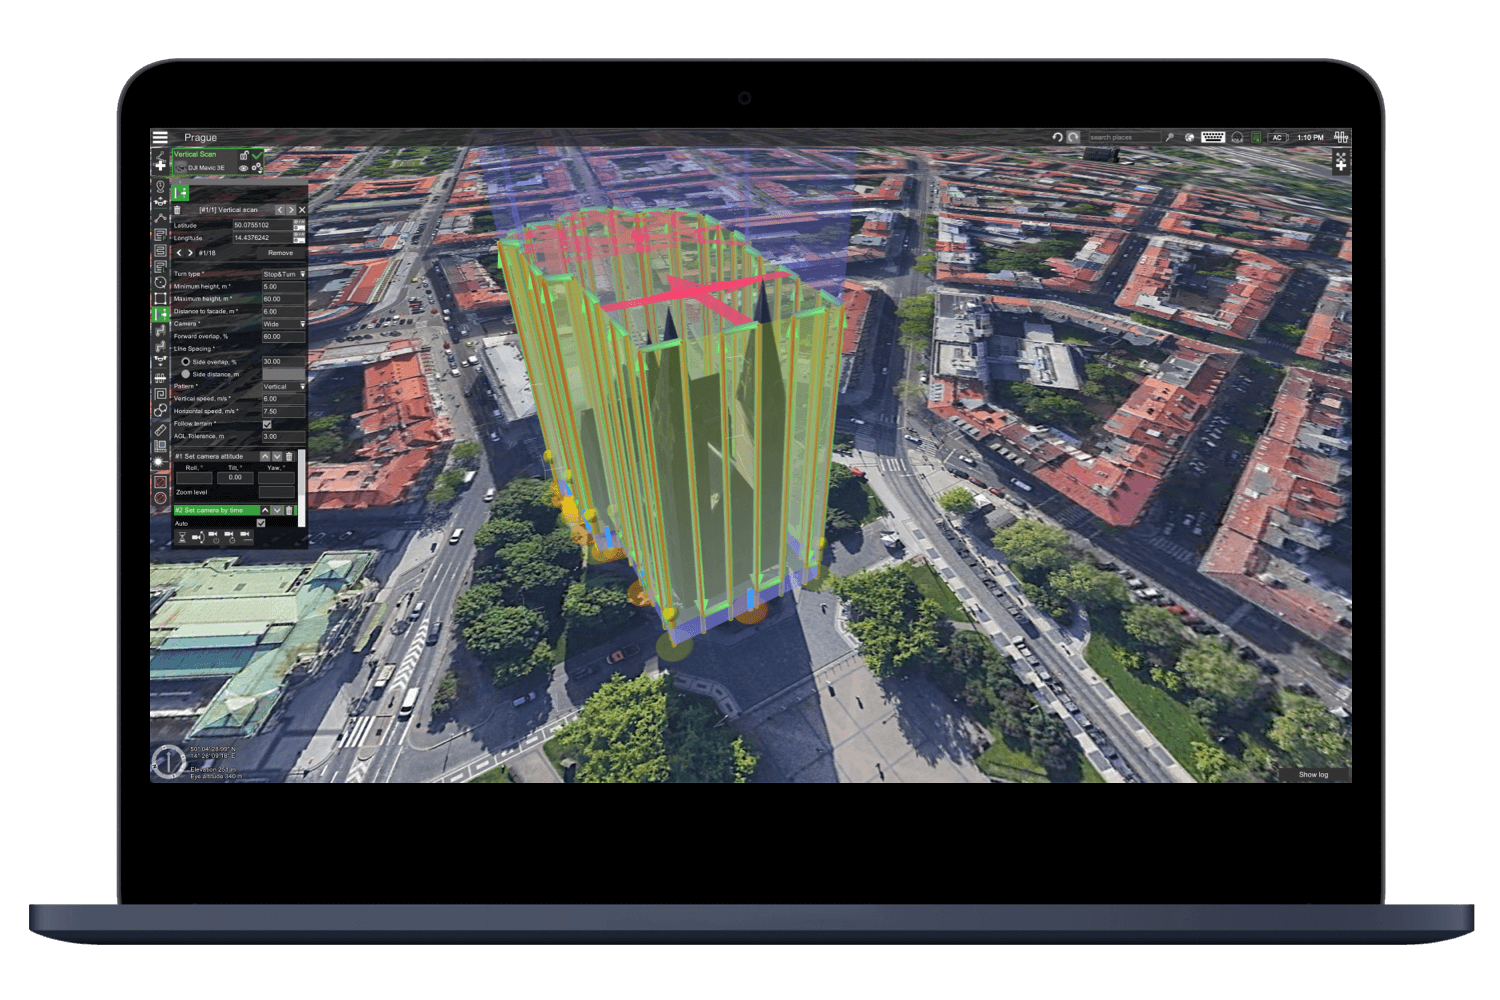Click the Undo arrow in the top bar
Image resolution: width=1500 pixels, height=1000 pixels.
tap(1058, 137)
